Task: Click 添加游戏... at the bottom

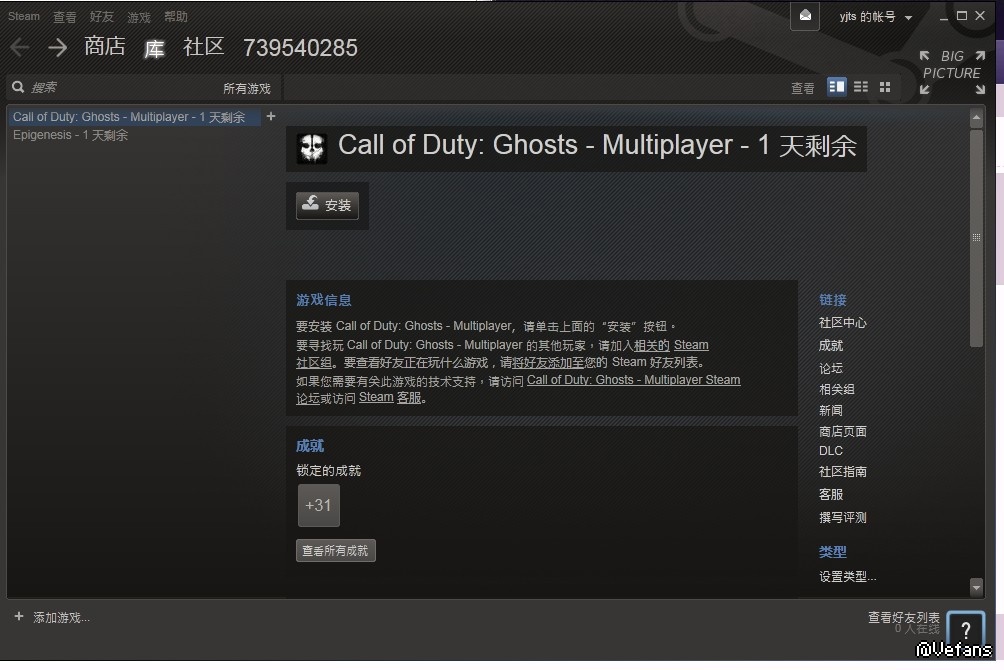Action: coord(61,617)
